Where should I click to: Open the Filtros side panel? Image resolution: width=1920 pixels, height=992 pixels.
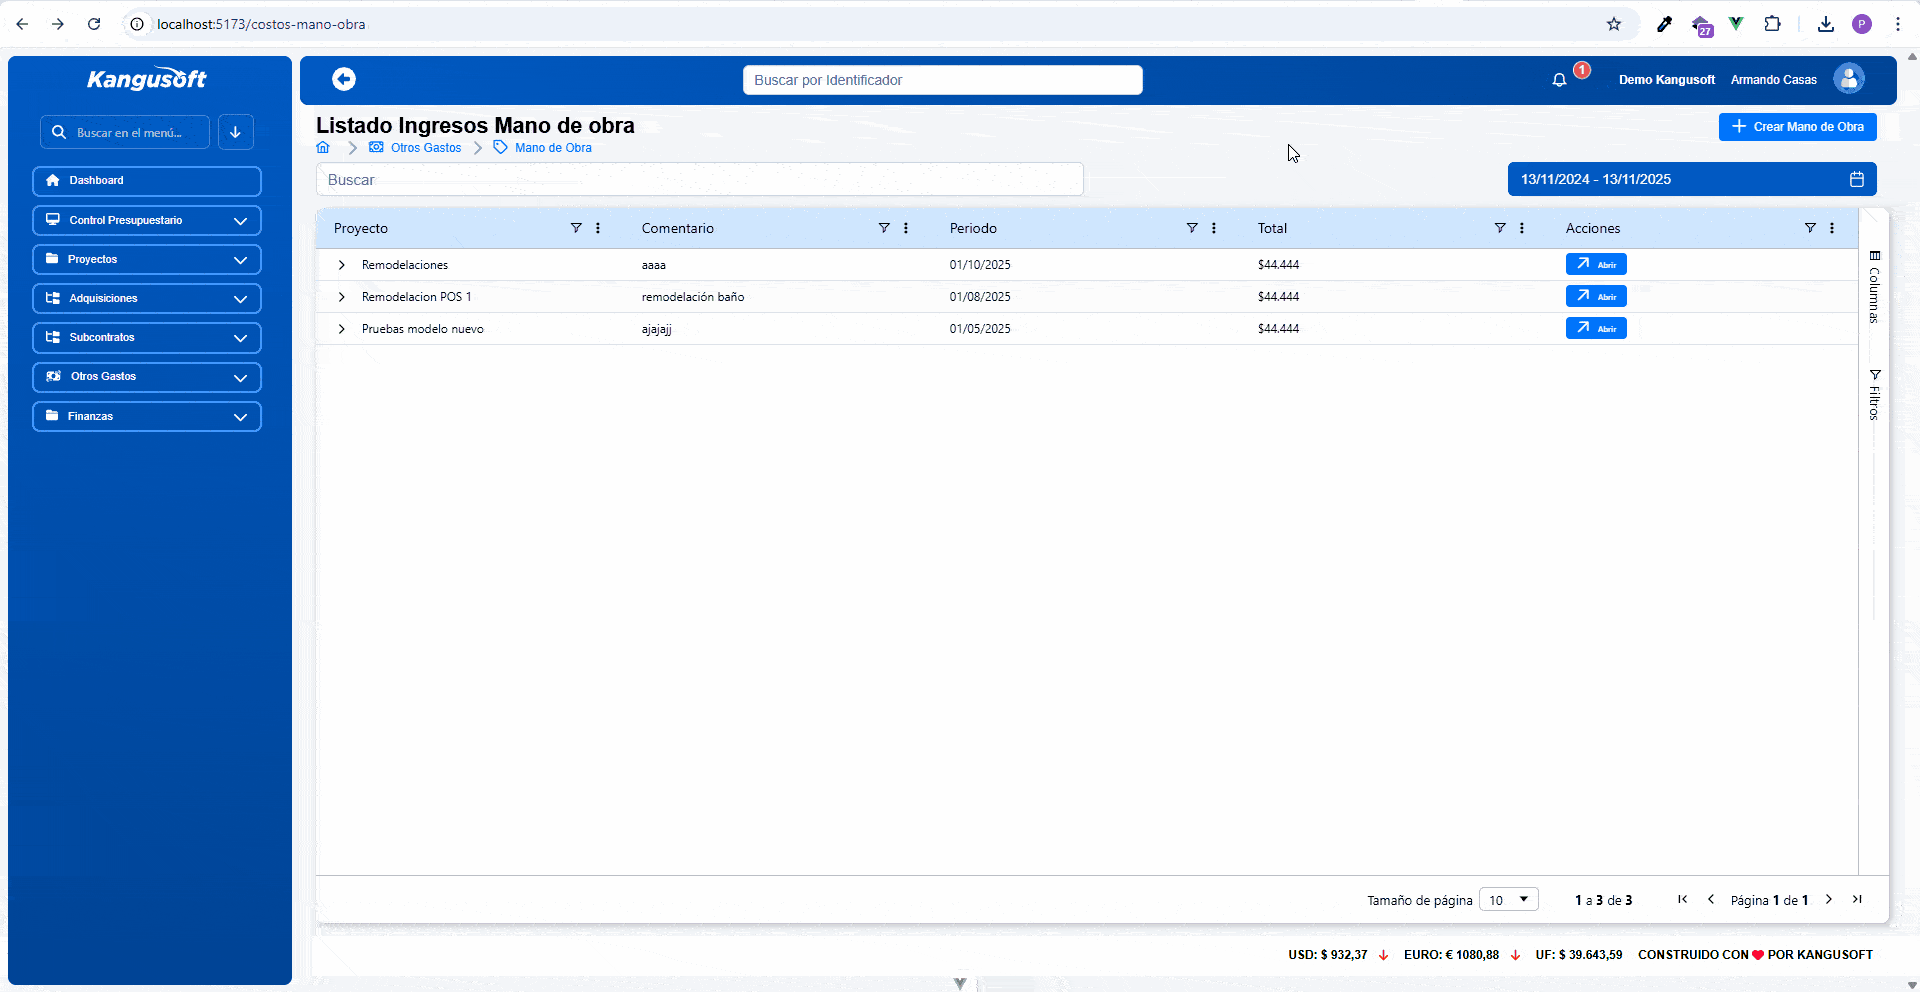pyautogui.click(x=1875, y=394)
